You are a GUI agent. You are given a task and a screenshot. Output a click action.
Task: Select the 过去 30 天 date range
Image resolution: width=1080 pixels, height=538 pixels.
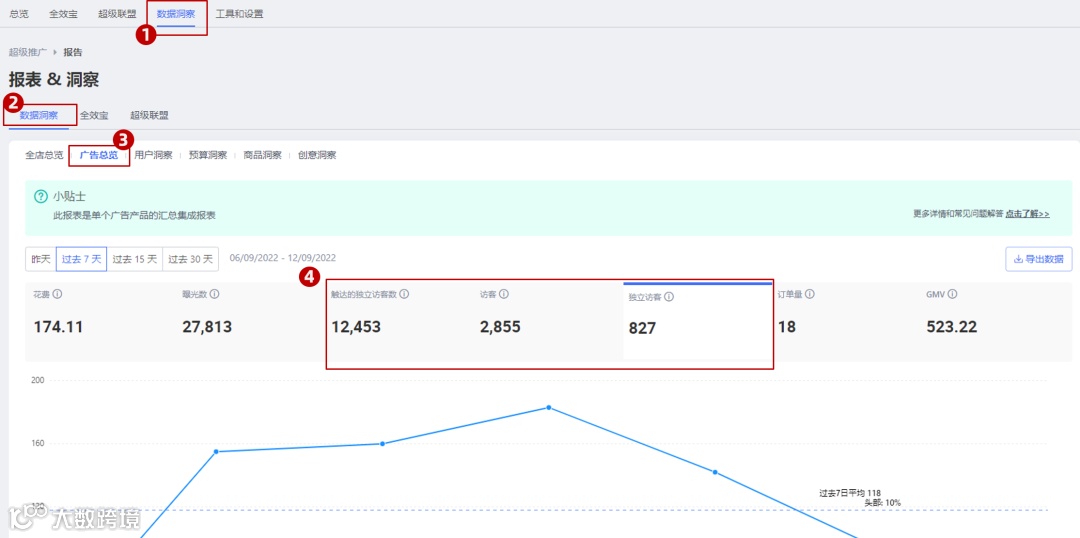(x=191, y=259)
